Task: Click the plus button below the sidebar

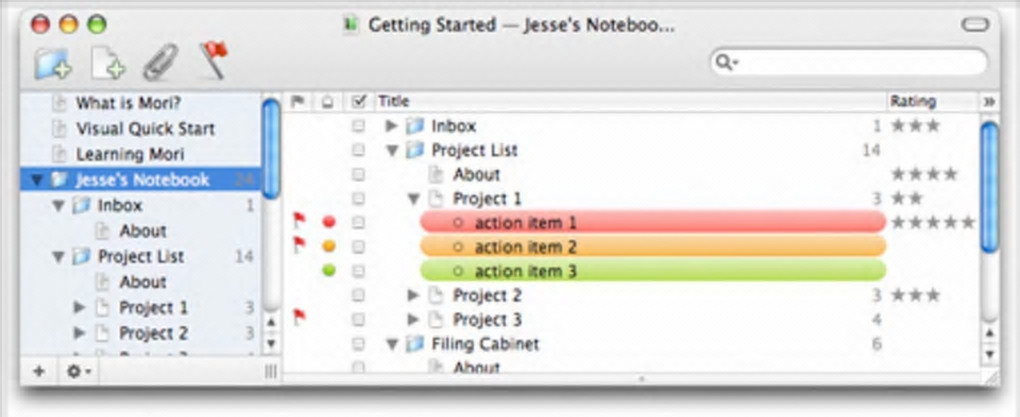Action: tap(39, 371)
